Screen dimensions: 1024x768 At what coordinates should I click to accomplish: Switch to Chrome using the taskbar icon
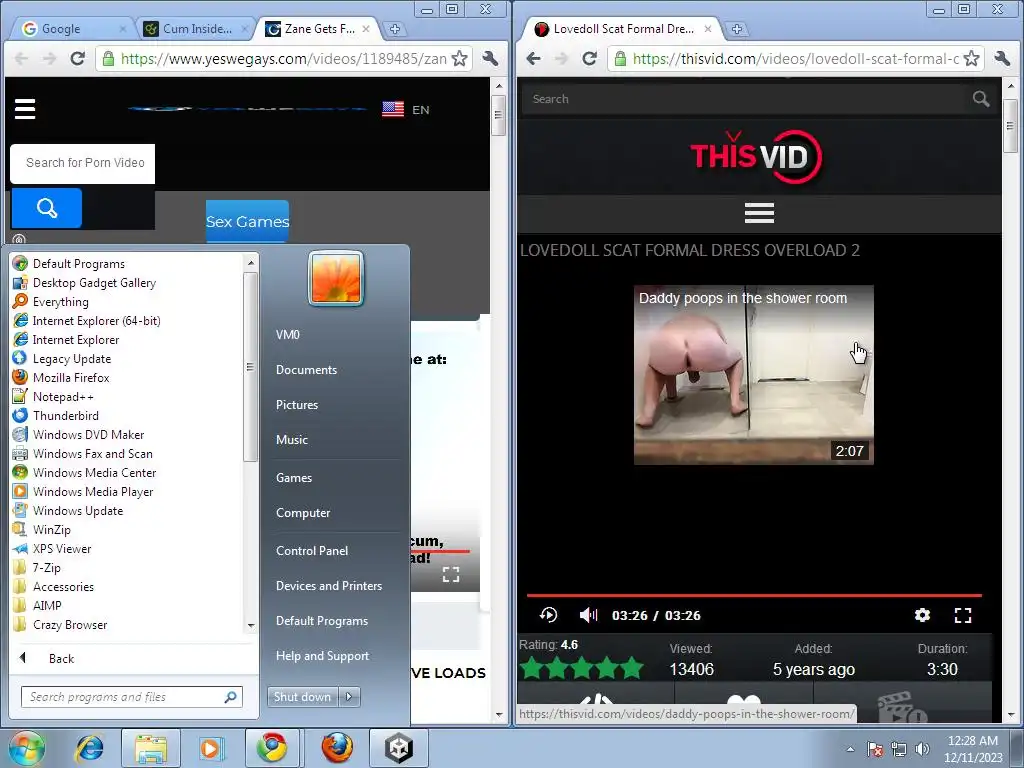point(272,748)
